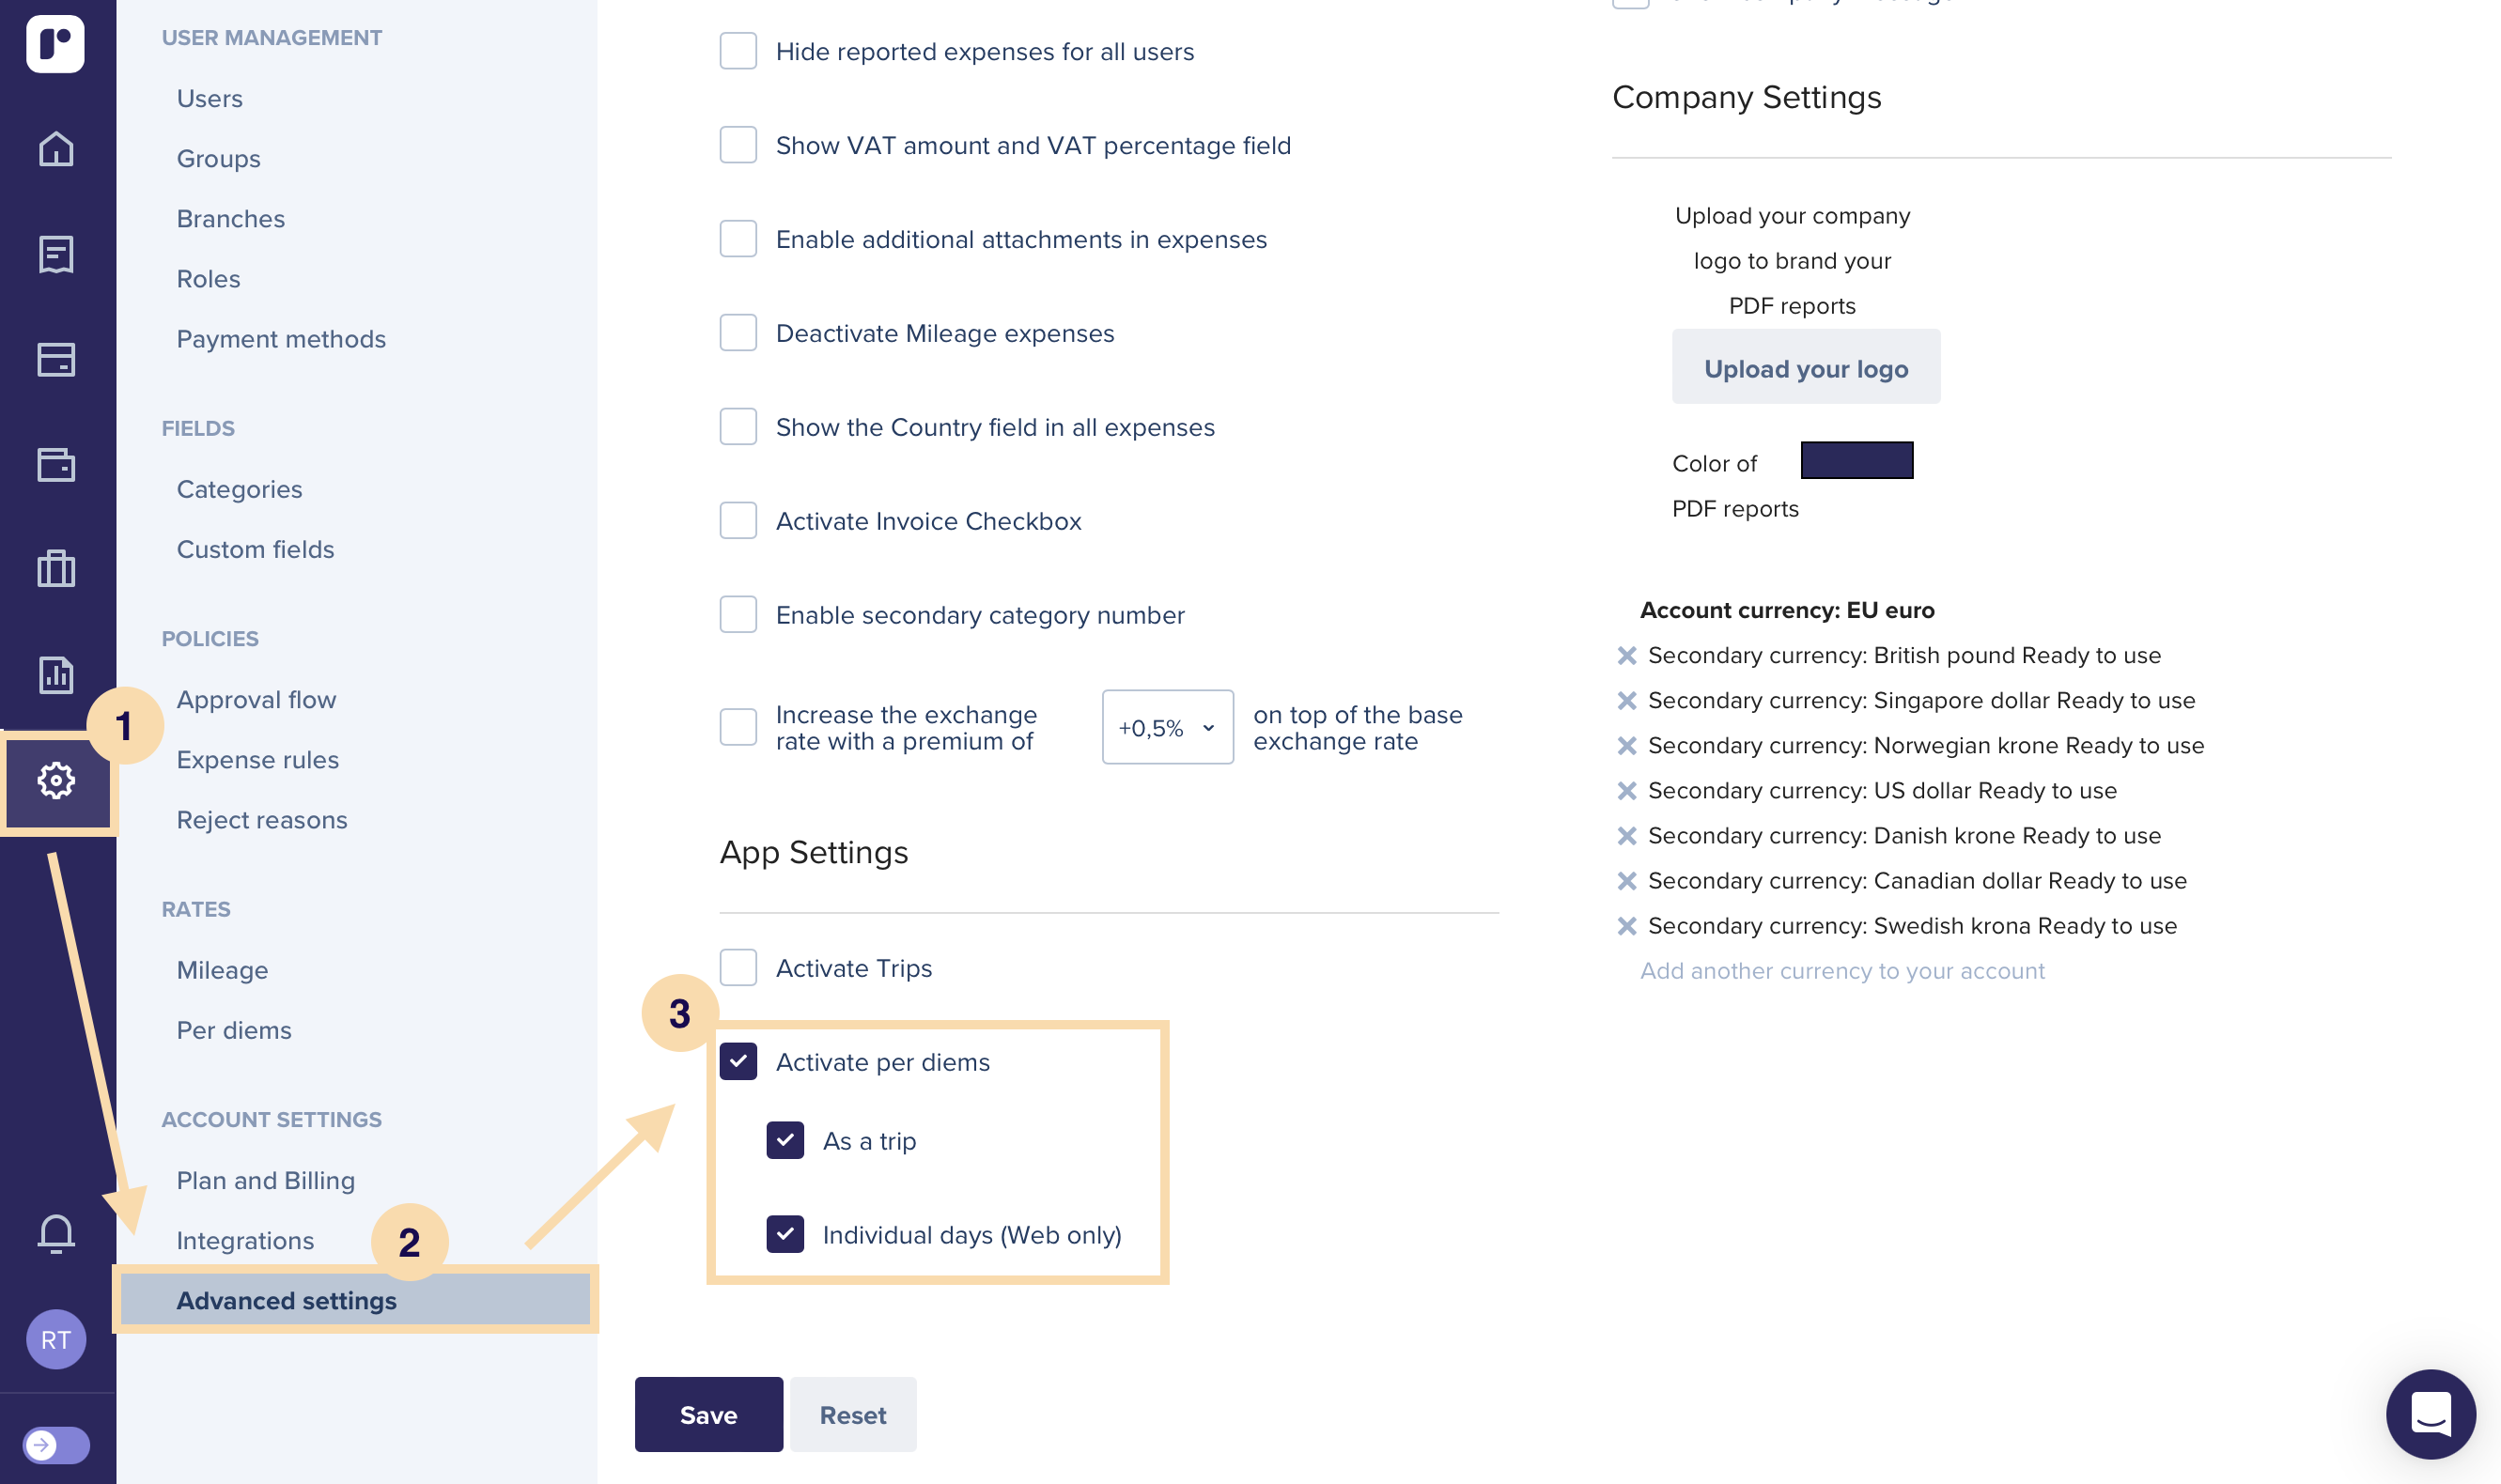2501x1484 pixels.
Task: Click the Save button
Action: click(x=708, y=1414)
